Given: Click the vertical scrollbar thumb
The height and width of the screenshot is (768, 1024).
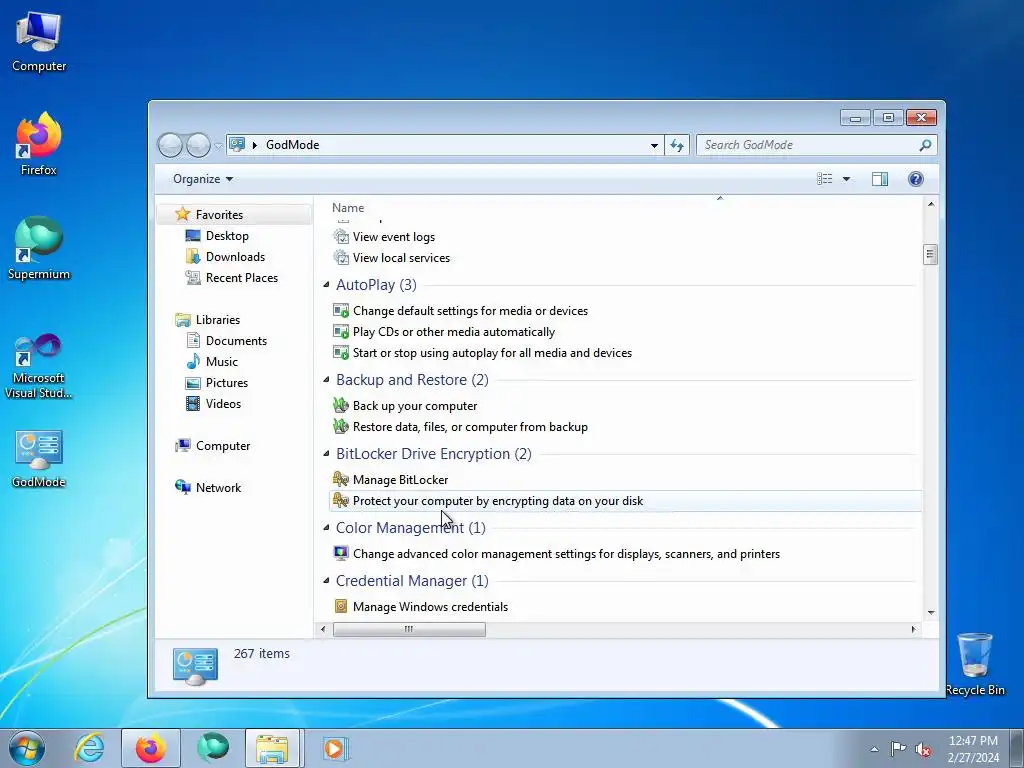Looking at the screenshot, I should [x=931, y=254].
